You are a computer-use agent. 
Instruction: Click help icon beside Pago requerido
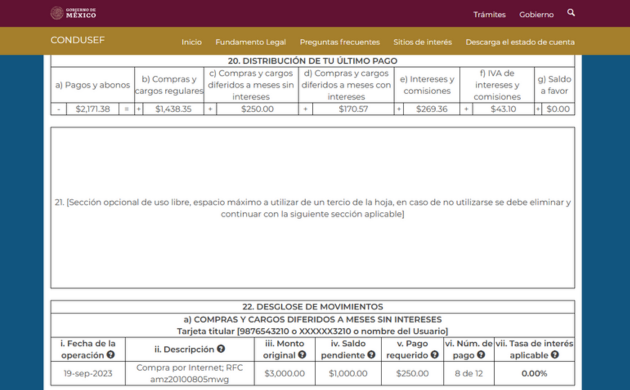click(x=434, y=355)
